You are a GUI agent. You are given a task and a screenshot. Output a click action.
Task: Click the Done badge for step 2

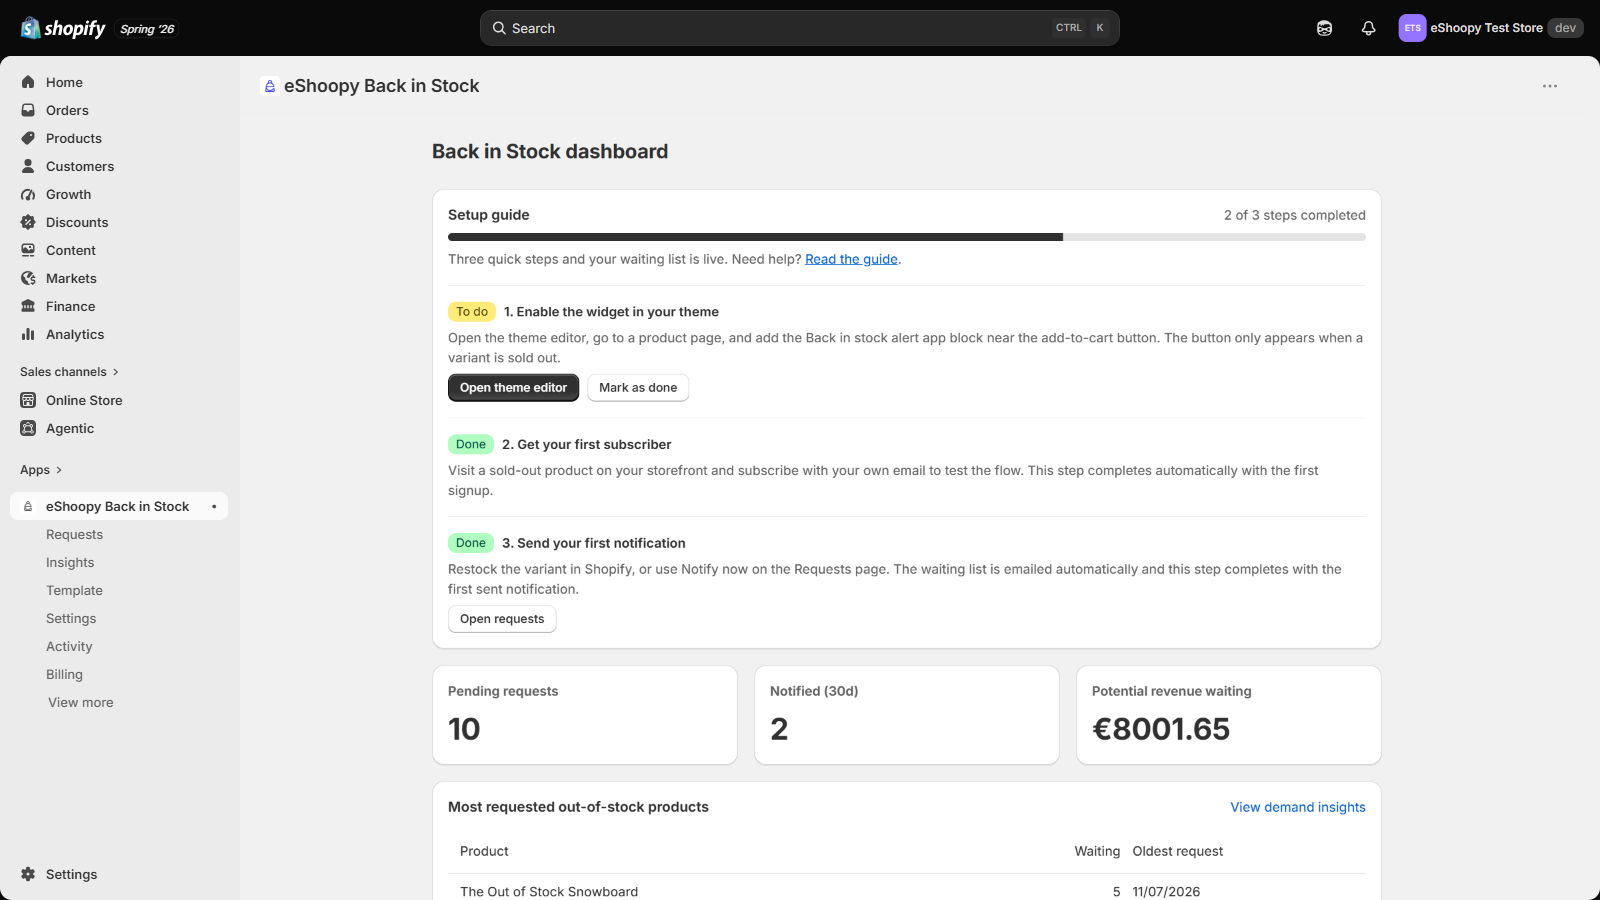[x=471, y=444]
